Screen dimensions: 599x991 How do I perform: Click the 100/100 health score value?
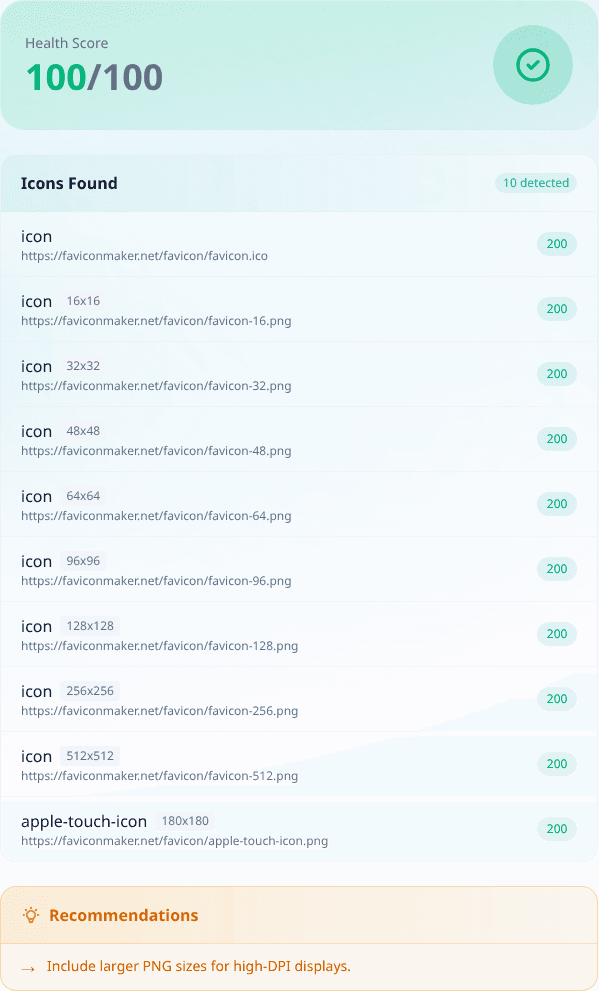click(94, 77)
